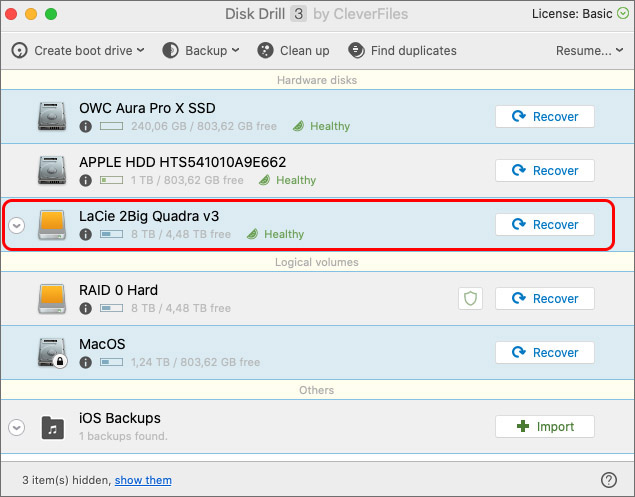This screenshot has height=497, width=635.
Task: Click the orange LaCie external drive icon
Action: (x=52, y=225)
